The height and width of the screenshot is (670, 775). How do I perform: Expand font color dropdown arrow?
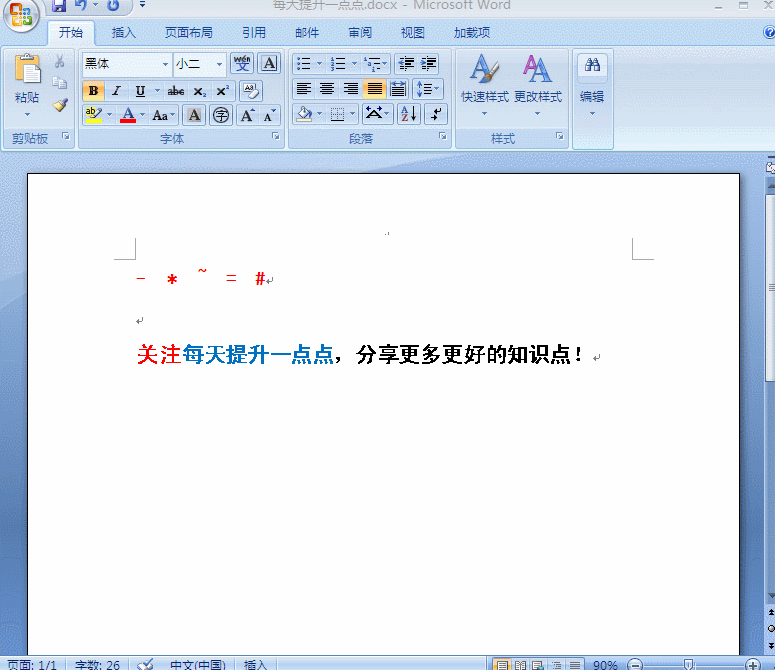click(143, 115)
